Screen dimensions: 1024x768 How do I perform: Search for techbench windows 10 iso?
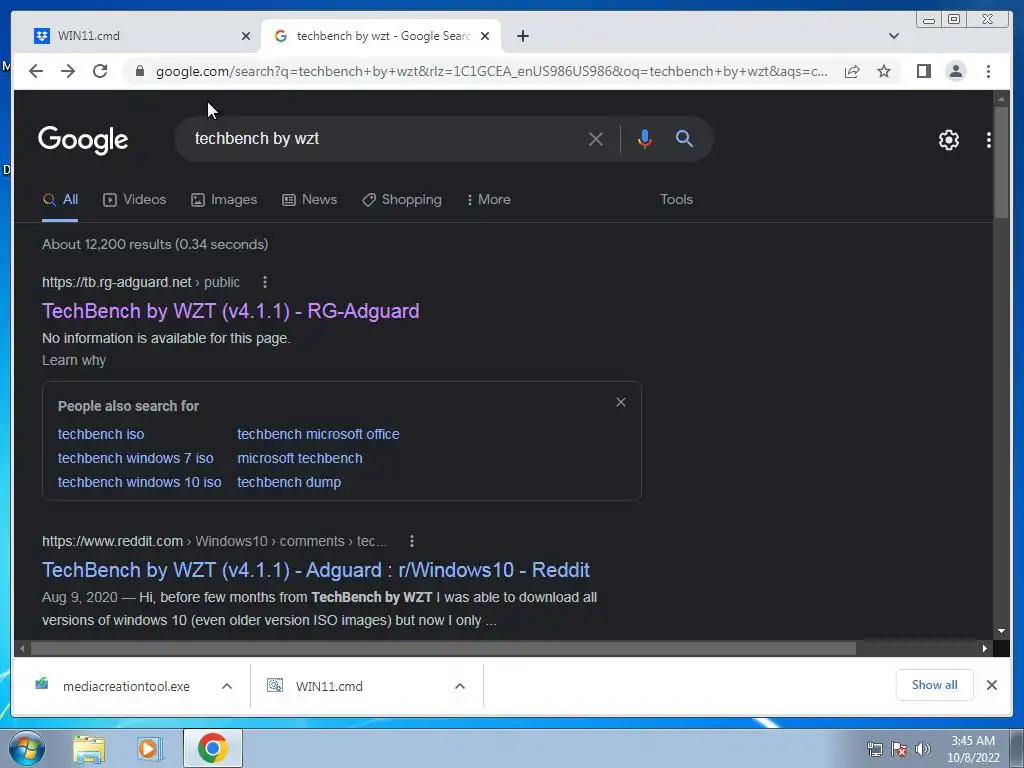139,482
